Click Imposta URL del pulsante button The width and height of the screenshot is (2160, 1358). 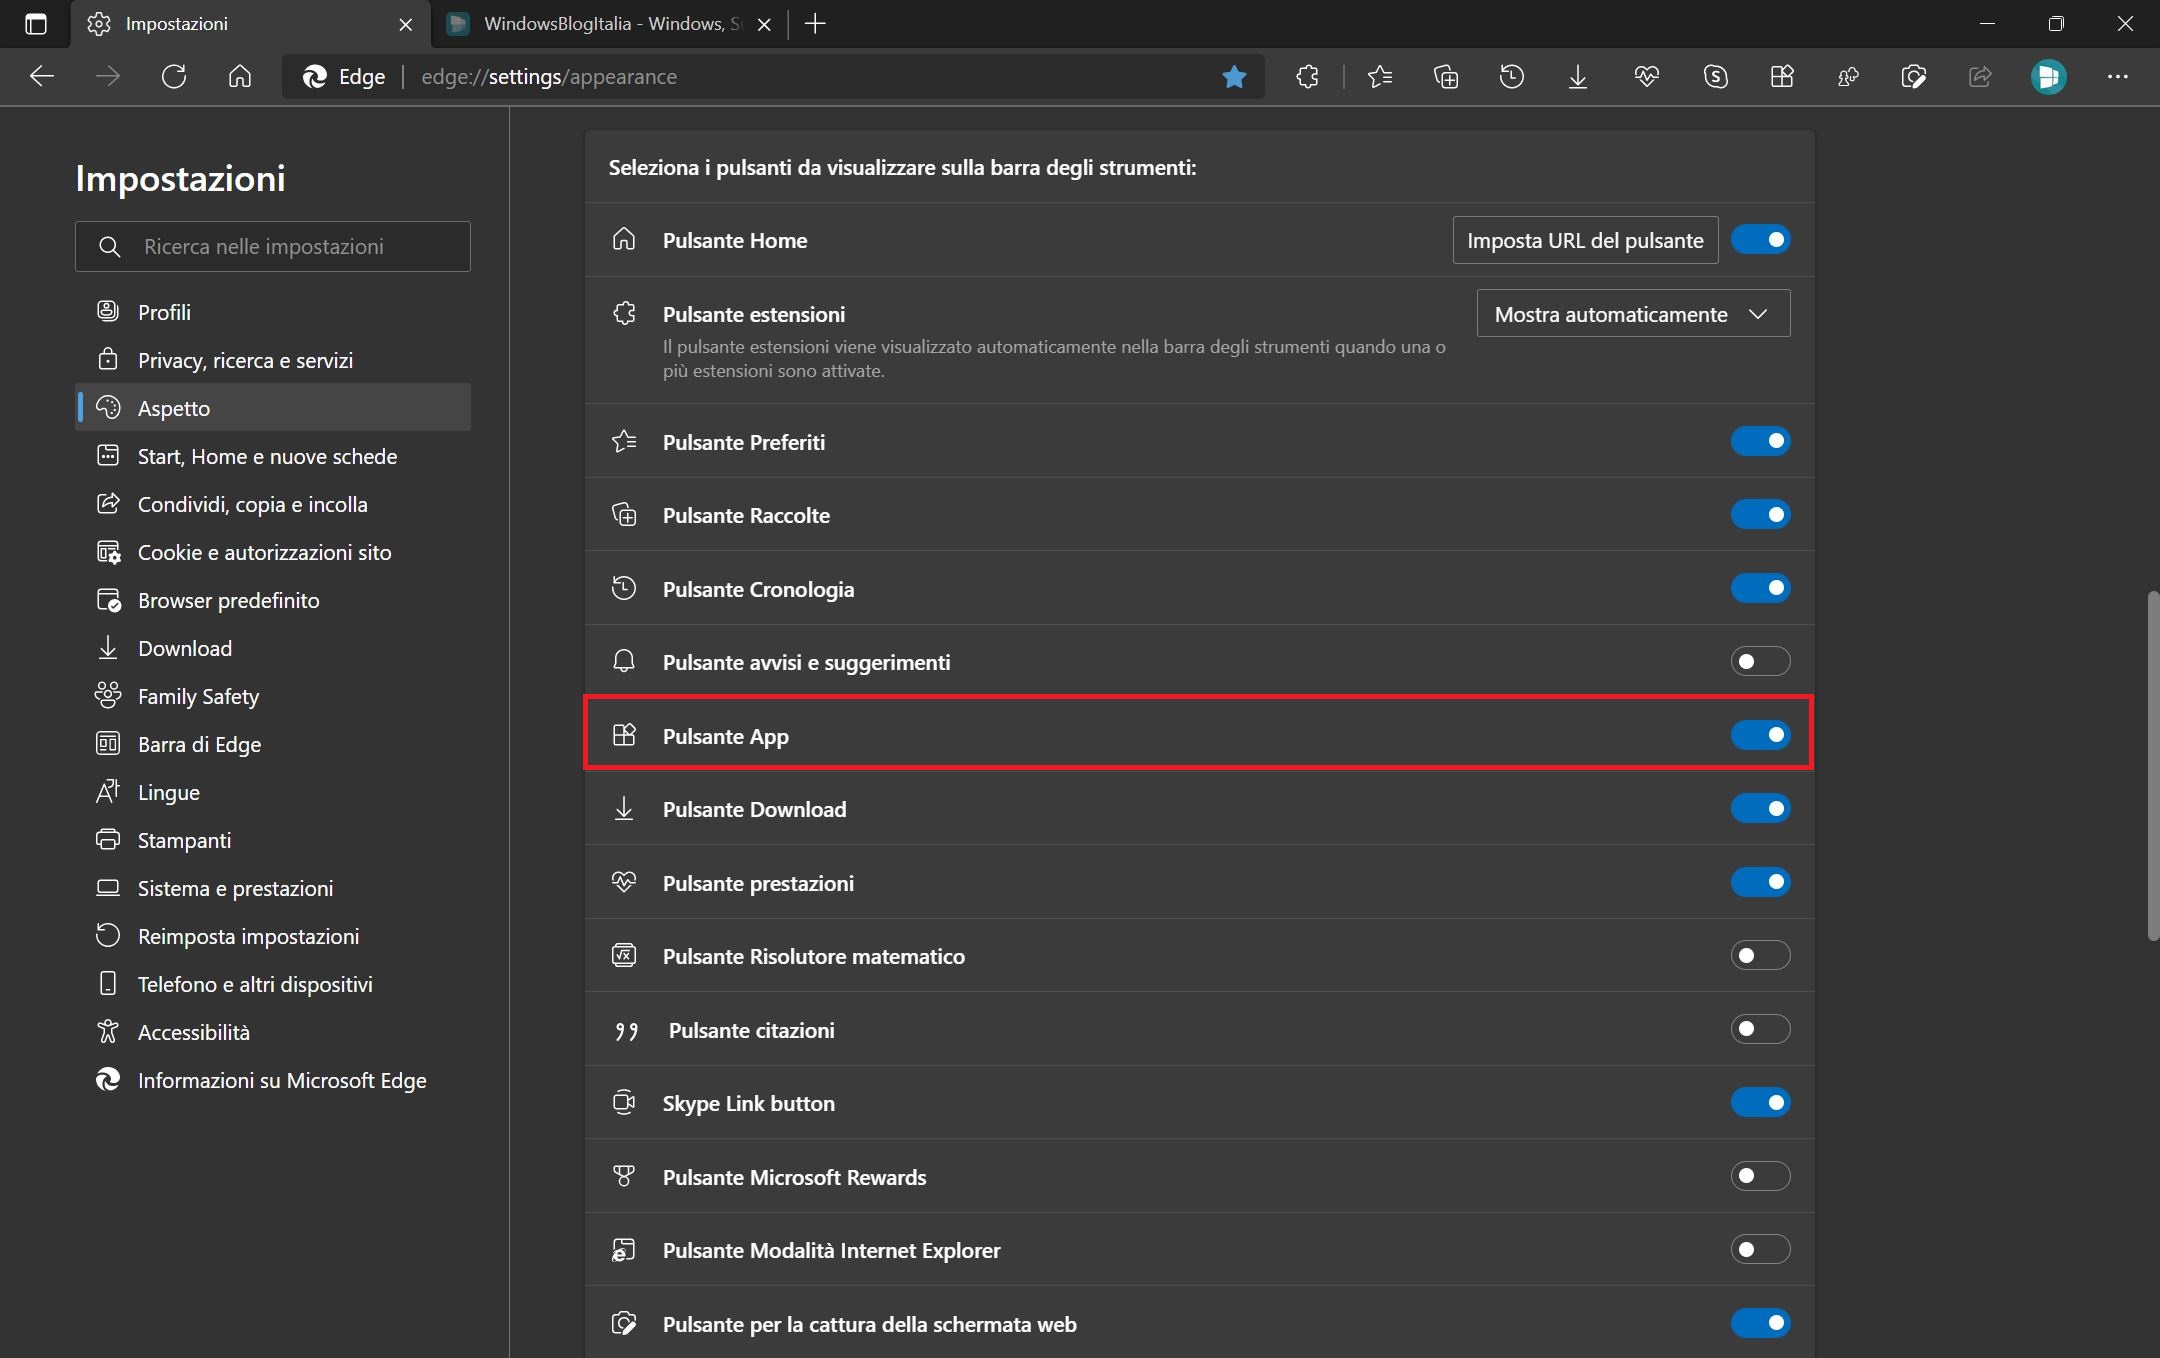click(1585, 240)
